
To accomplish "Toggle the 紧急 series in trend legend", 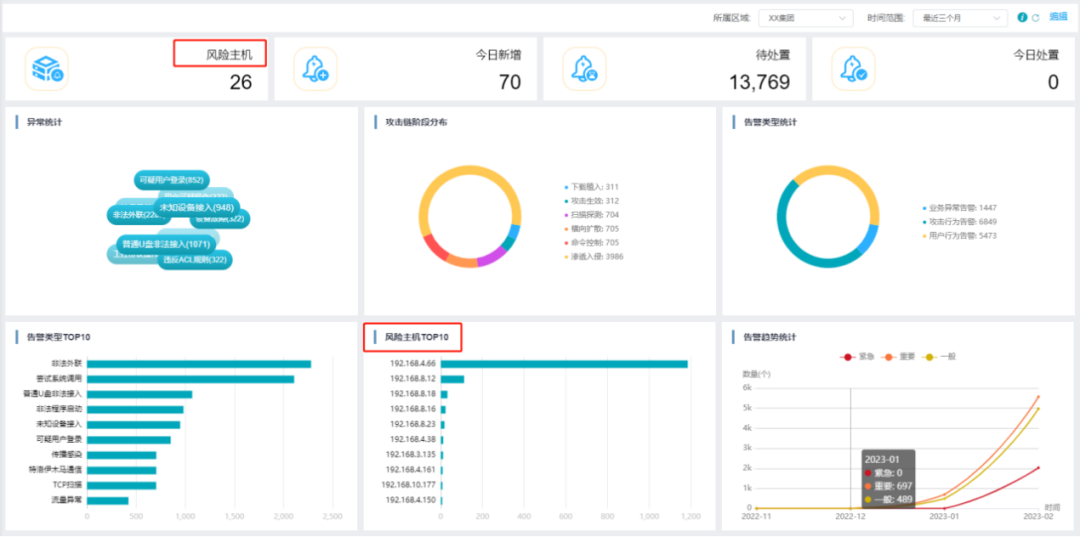I will click(x=858, y=357).
